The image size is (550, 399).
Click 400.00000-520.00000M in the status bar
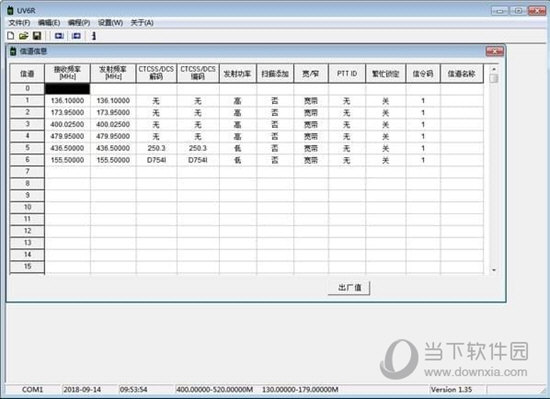pyautogui.click(x=214, y=390)
